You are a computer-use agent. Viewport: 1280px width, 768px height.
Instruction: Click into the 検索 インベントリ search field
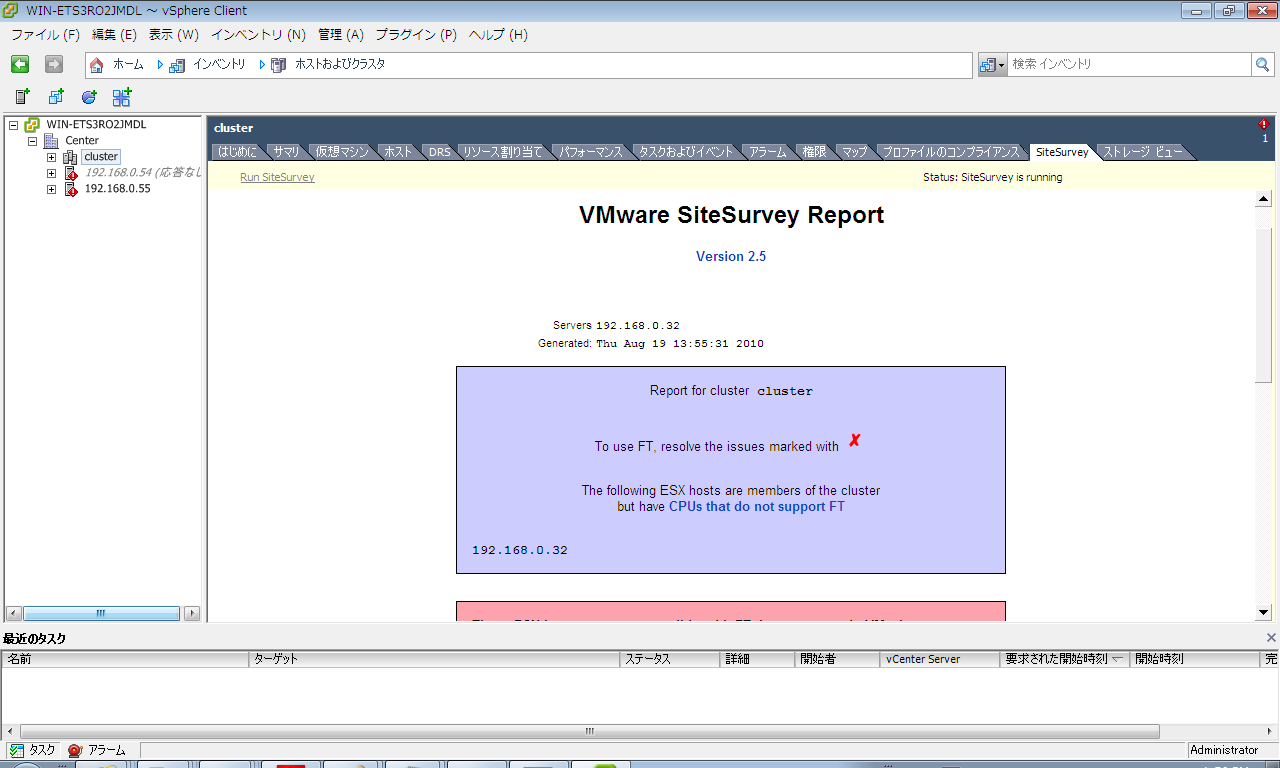point(1129,64)
